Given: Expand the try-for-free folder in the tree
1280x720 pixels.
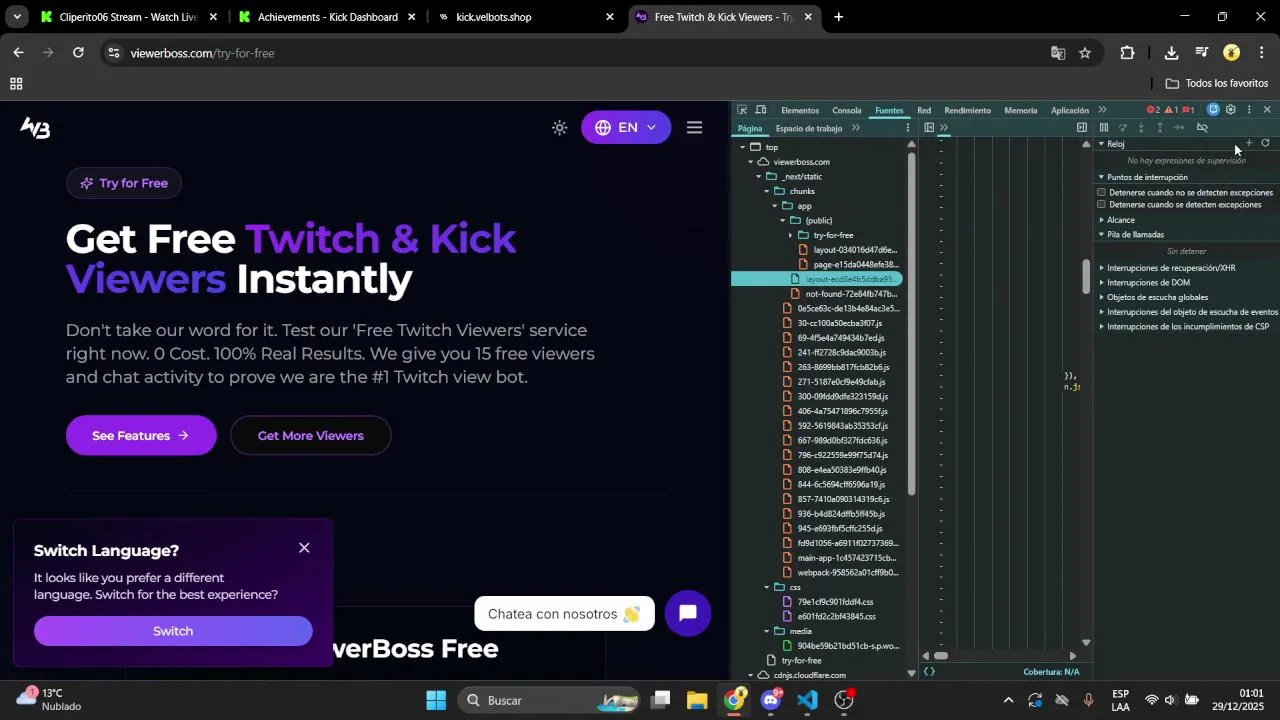Looking at the screenshot, I should 790,235.
